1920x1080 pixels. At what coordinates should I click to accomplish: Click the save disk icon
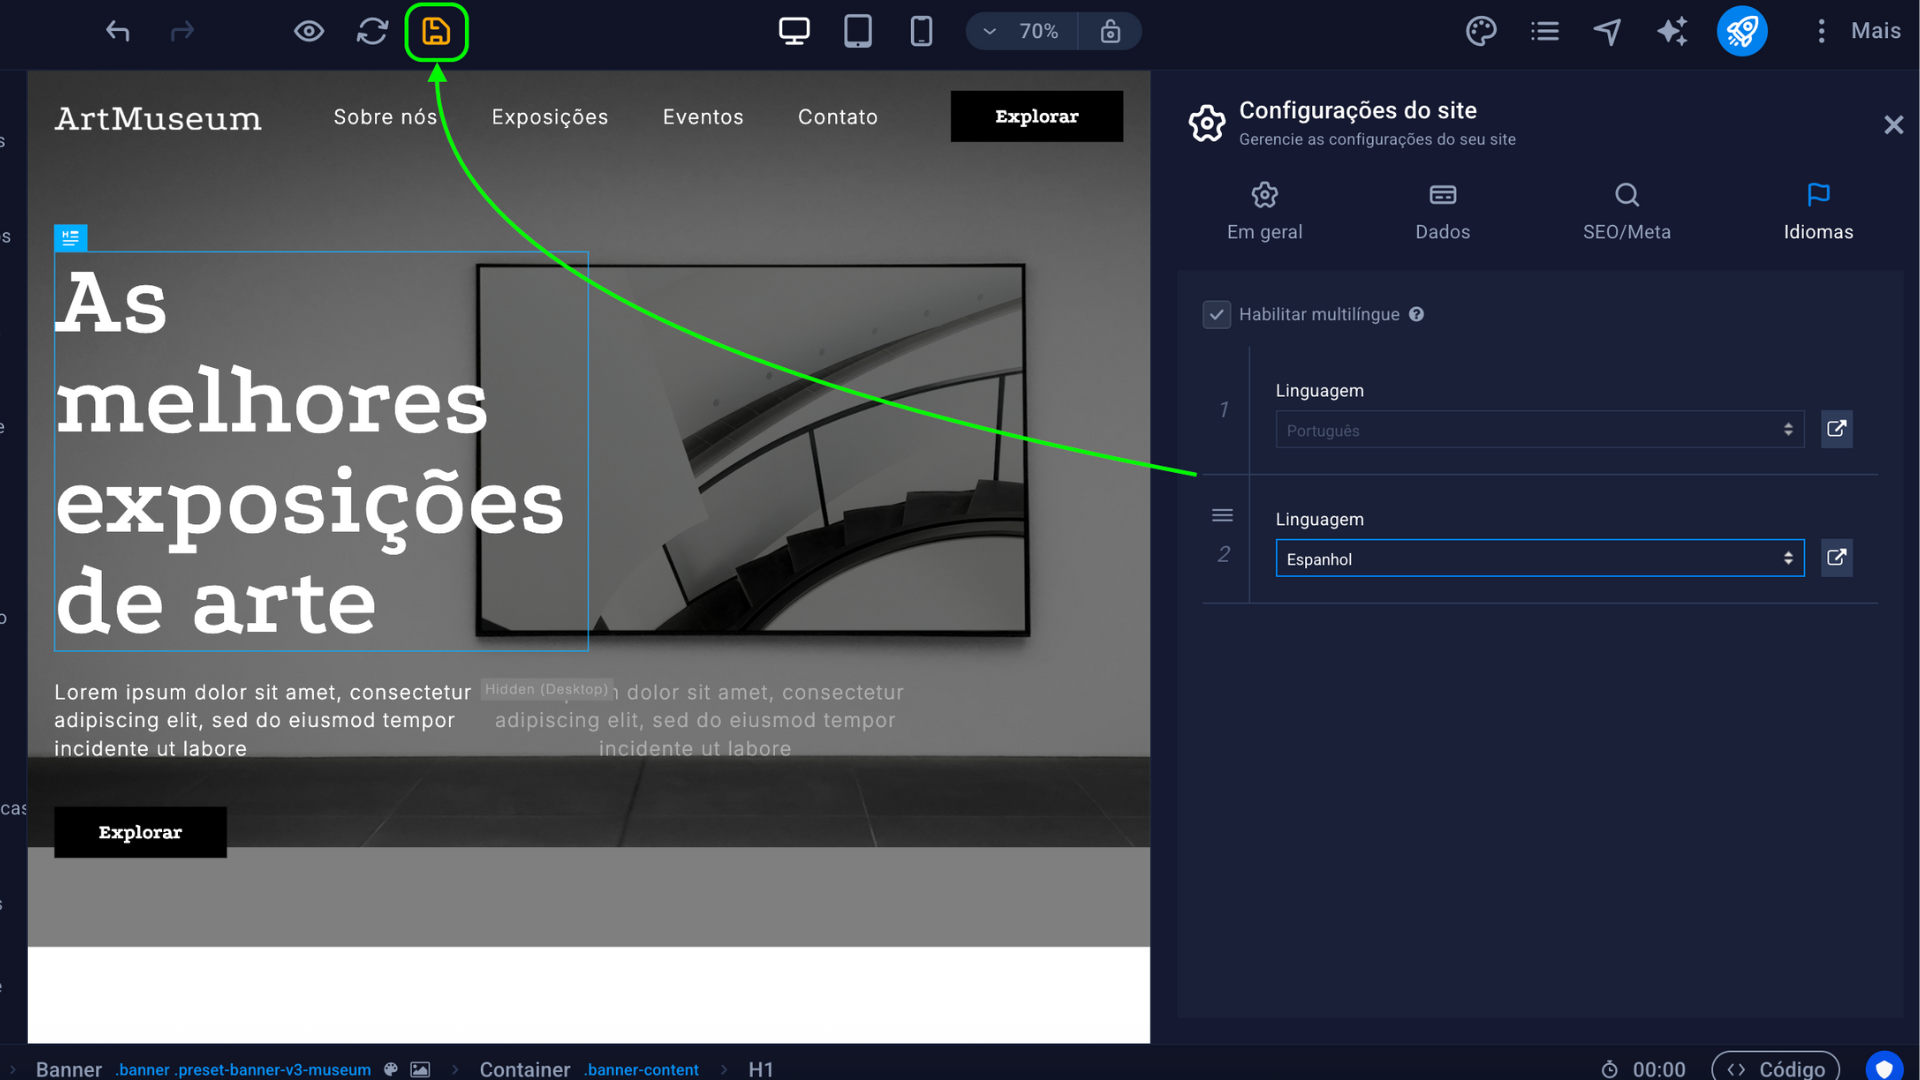(436, 31)
